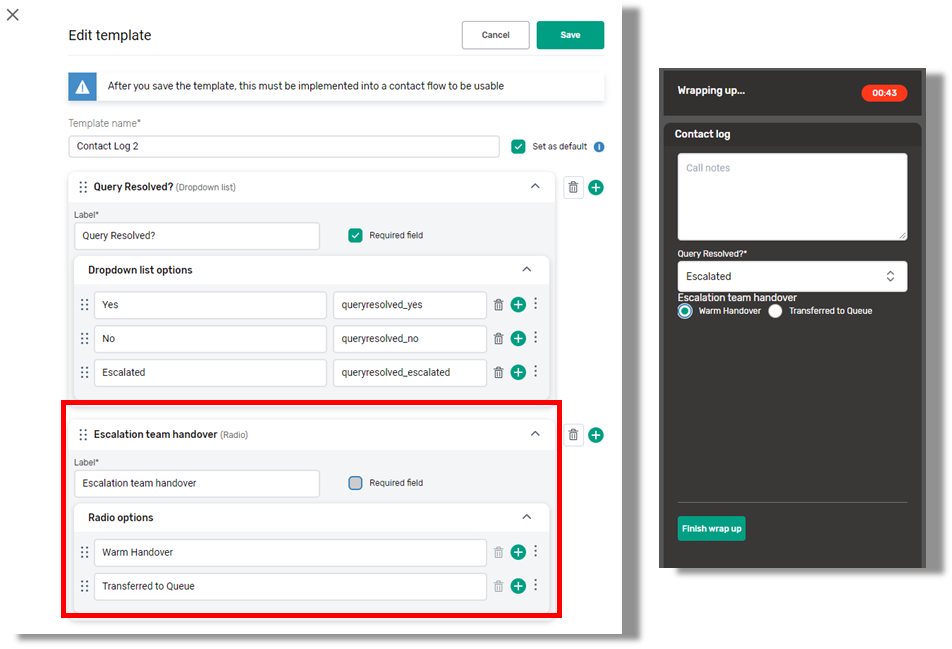Add field after Query Resolved? section
The width and height of the screenshot is (952, 649).
point(596,187)
